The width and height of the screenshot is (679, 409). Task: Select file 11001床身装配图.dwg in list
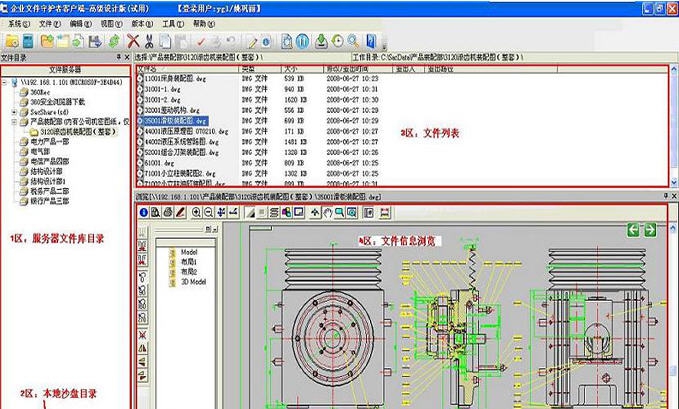pyautogui.click(x=175, y=79)
